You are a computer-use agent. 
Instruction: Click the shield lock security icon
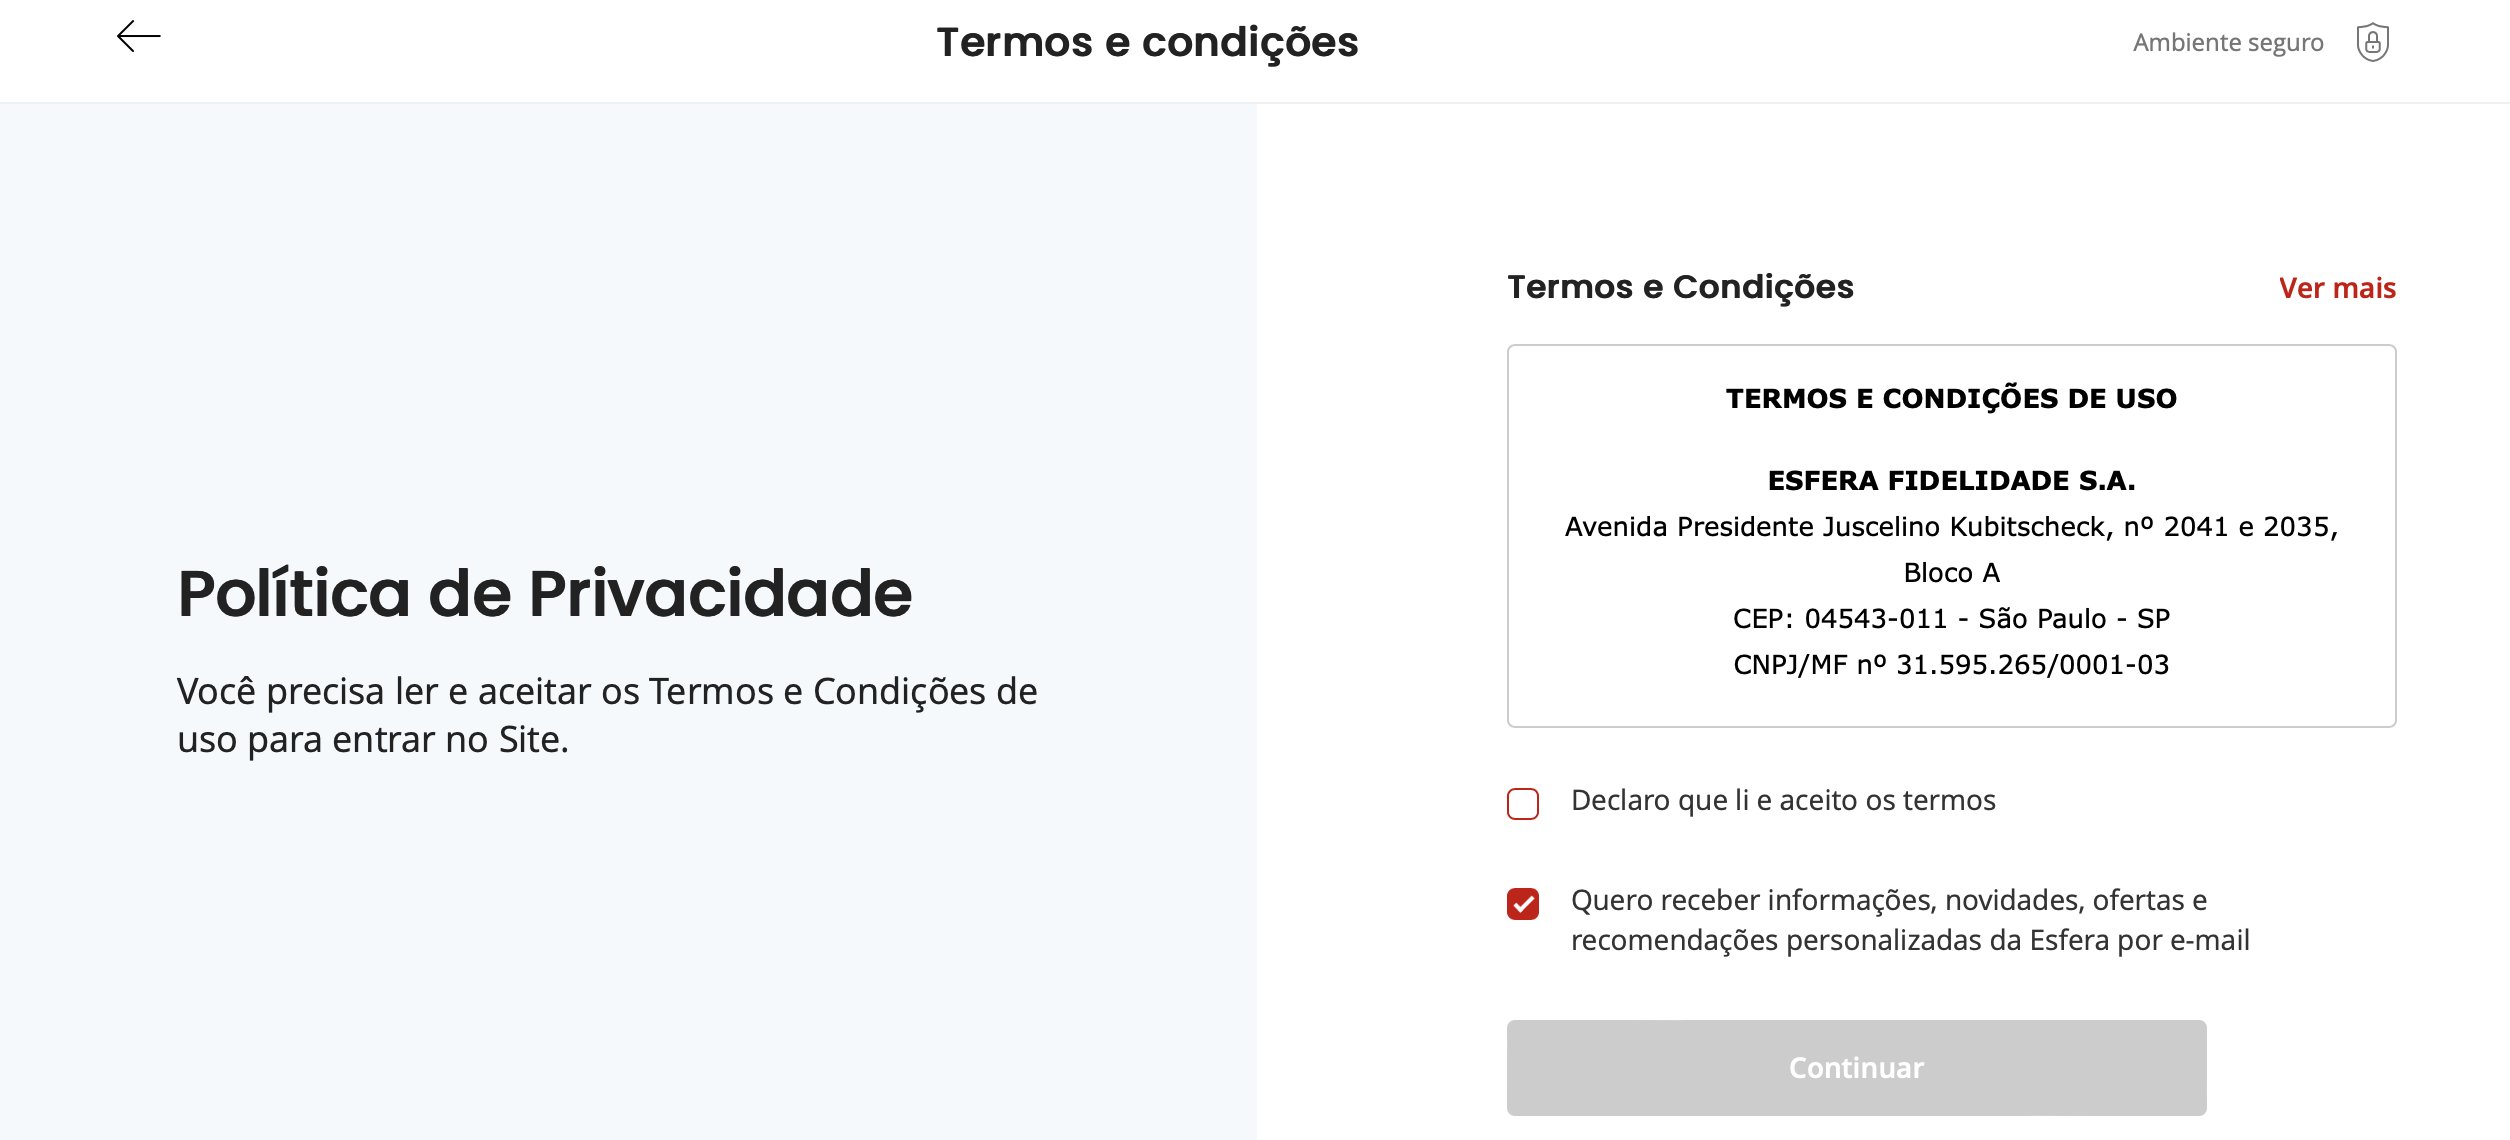click(2372, 43)
